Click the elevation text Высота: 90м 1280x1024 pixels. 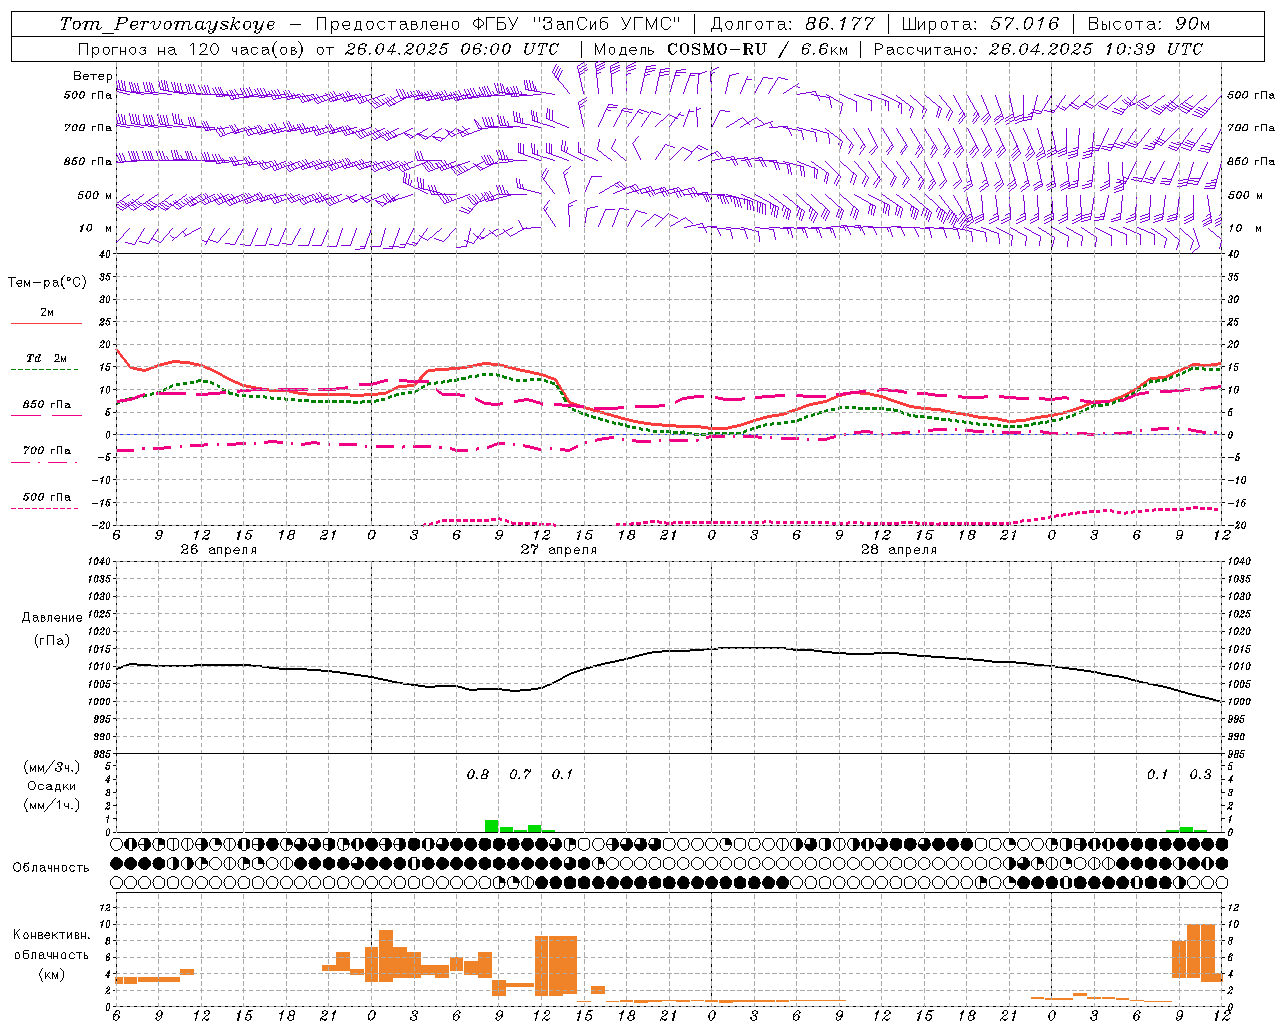click(1149, 24)
